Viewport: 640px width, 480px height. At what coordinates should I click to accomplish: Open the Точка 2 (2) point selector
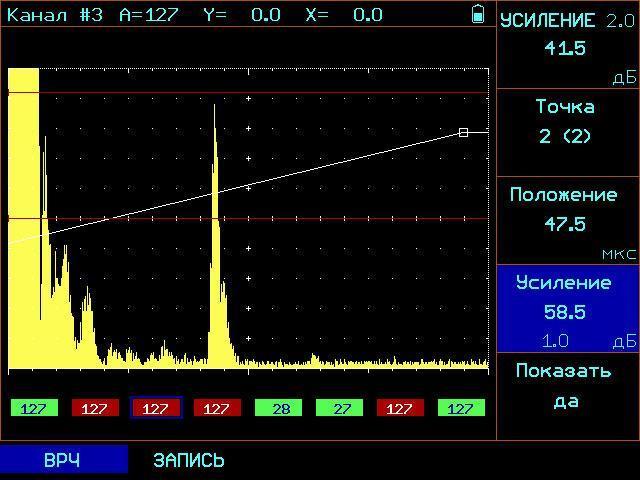(567, 122)
